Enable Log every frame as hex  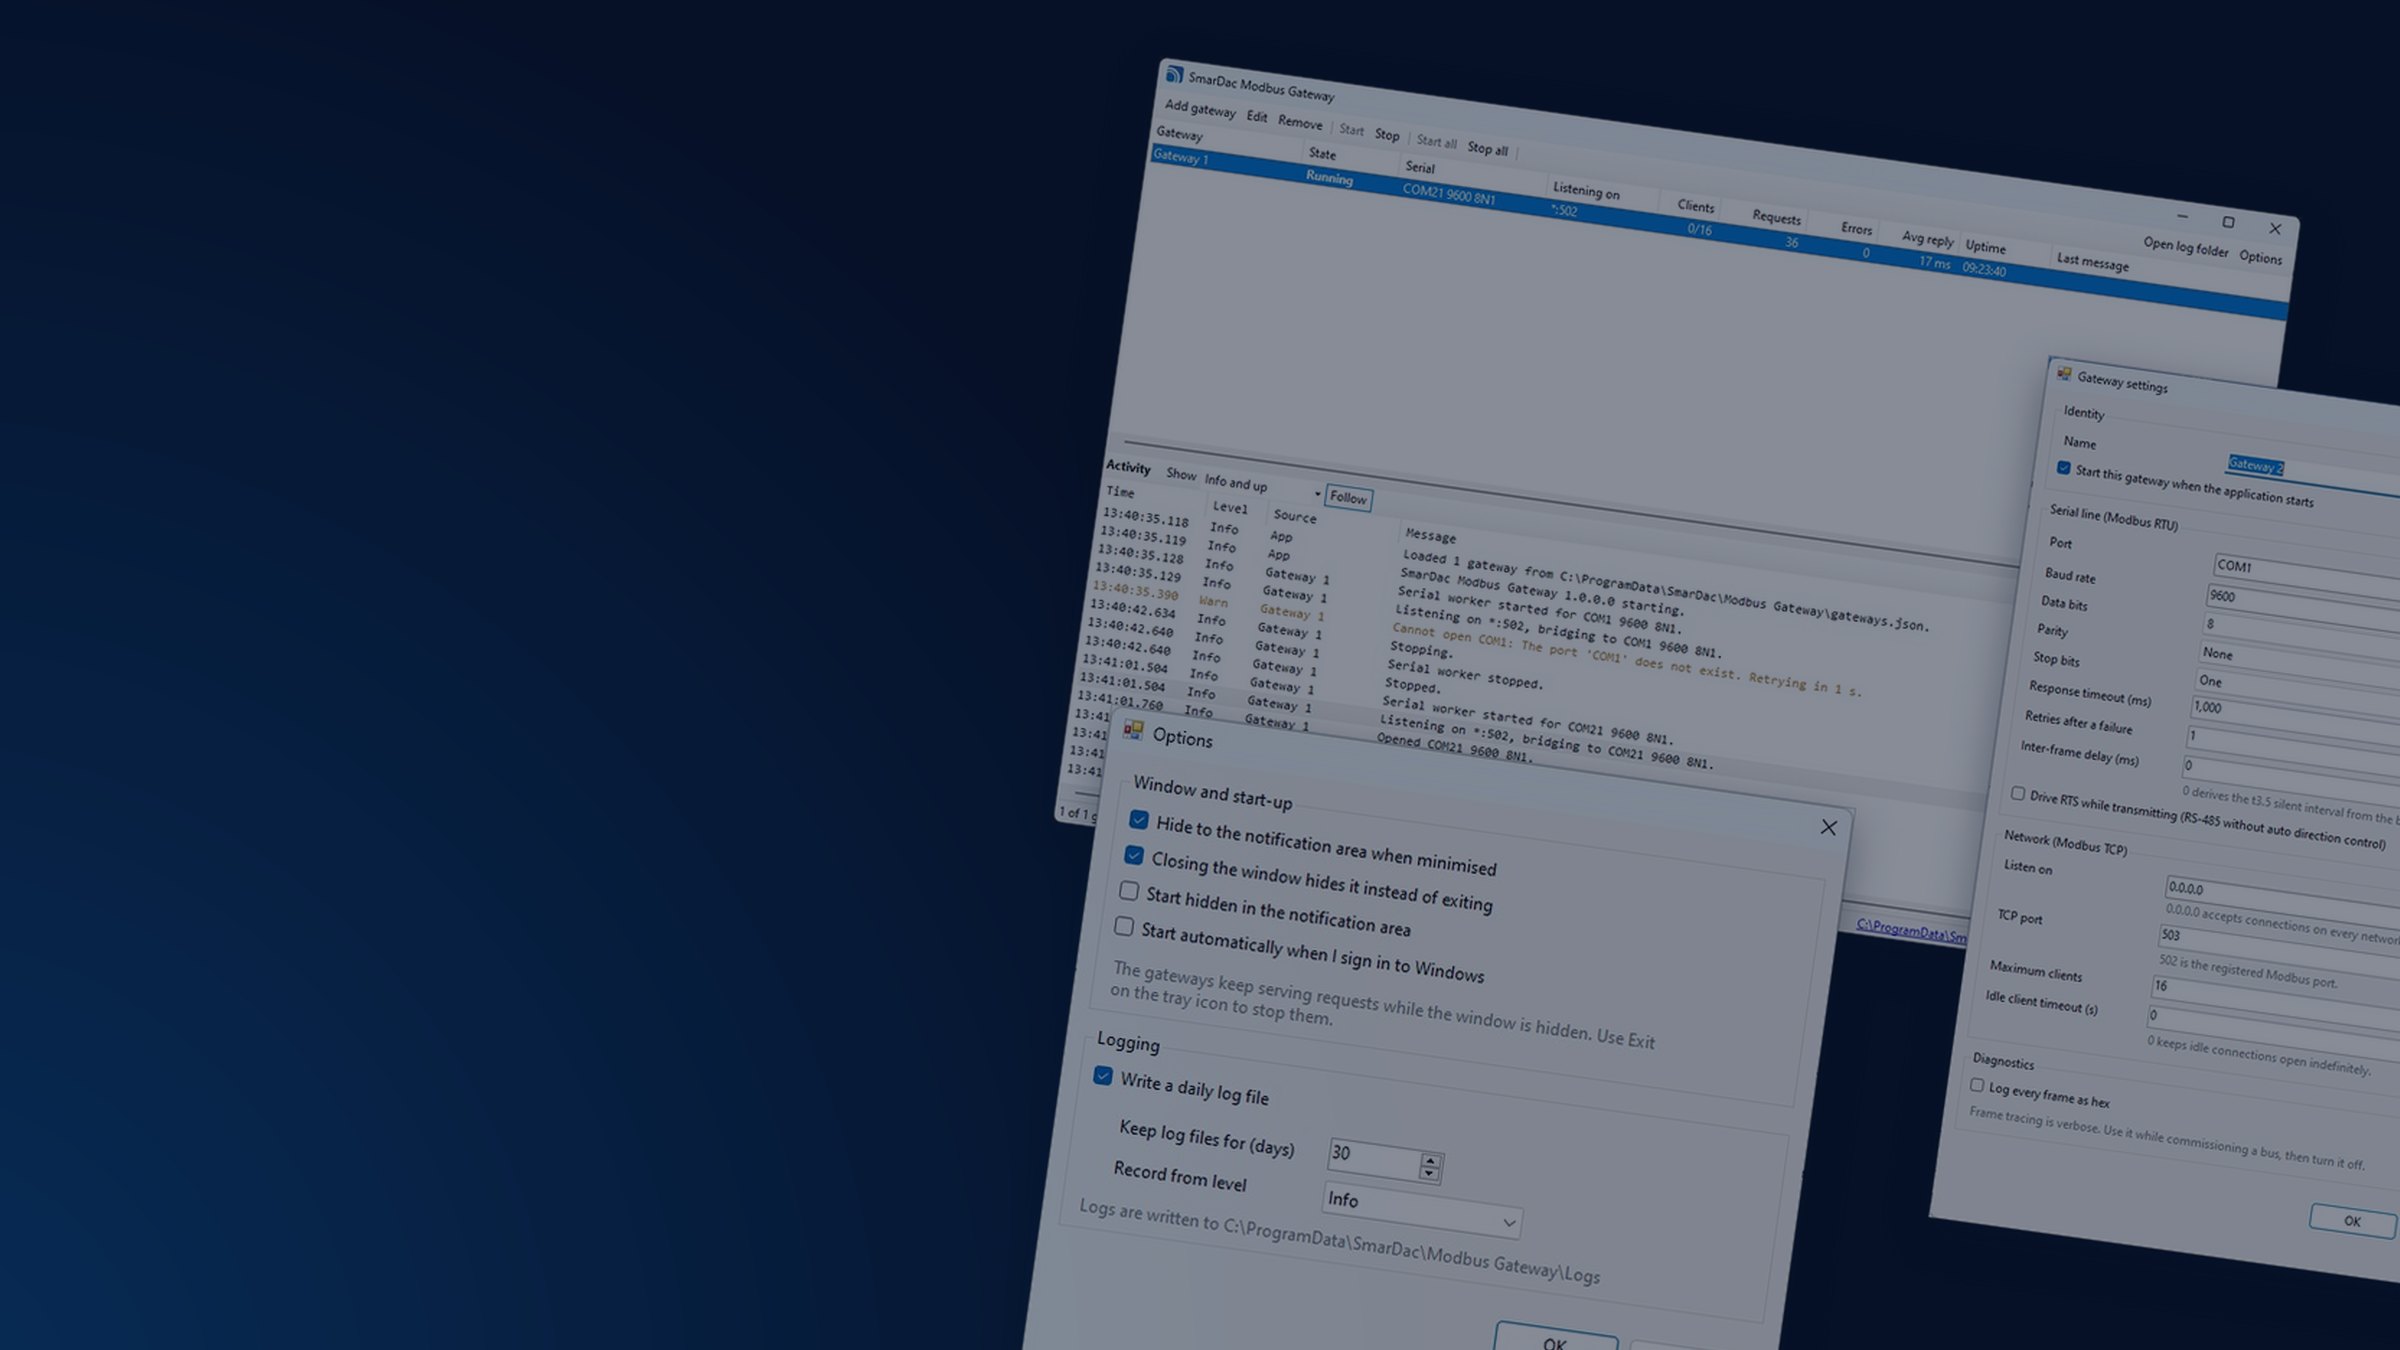click(1976, 1085)
